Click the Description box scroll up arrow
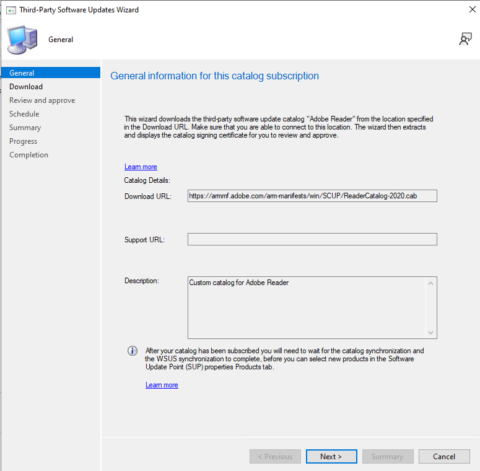Screen dimensions: 480x471 431,283
